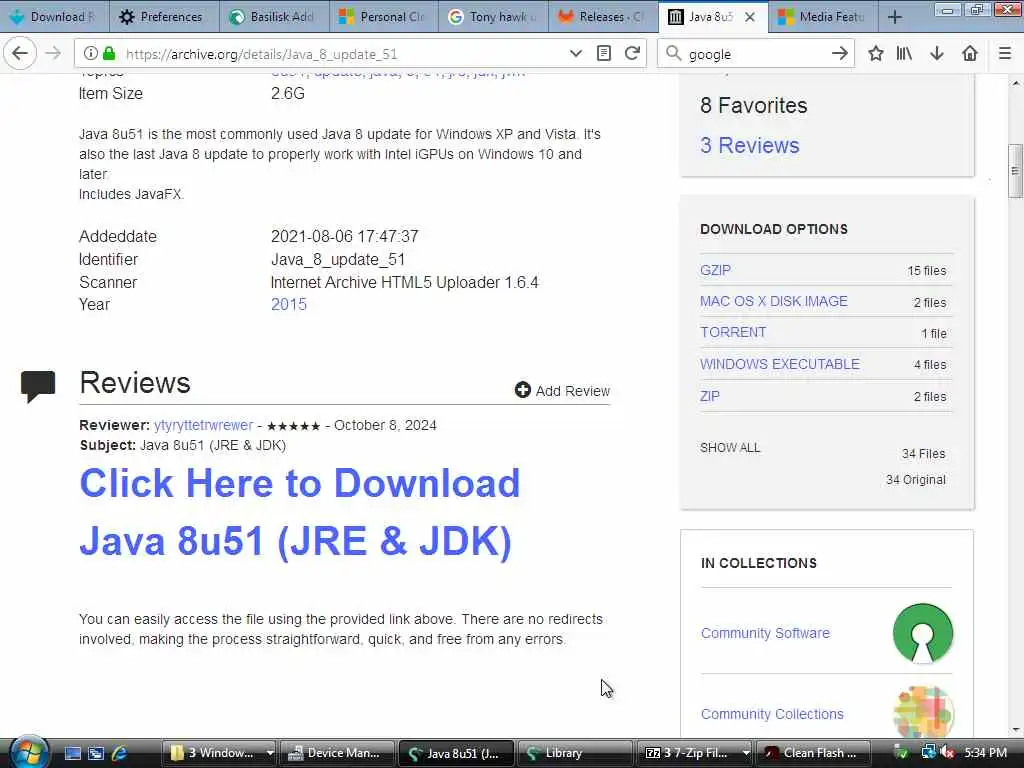Image resolution: width=1024 pixels, height=768 pixels.
Task: Click the browser Back arrow button
Action: (x=20, y=53)
